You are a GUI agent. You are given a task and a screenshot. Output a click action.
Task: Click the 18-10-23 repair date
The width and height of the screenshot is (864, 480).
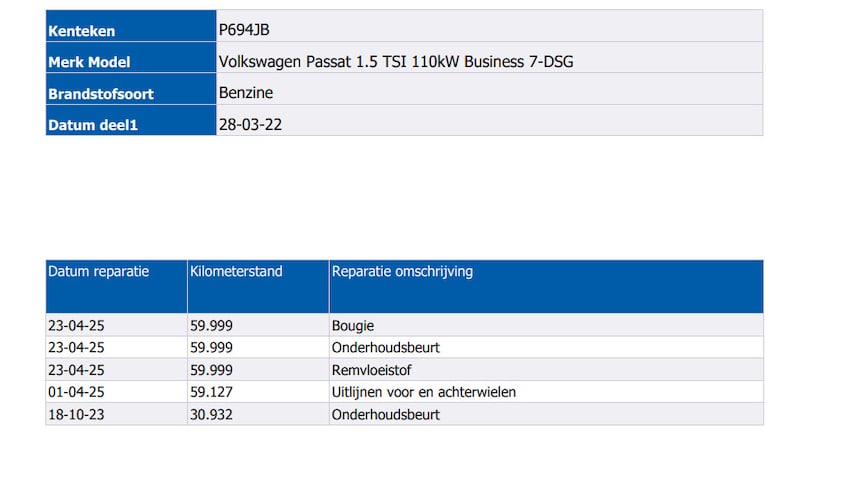[77, 414]
